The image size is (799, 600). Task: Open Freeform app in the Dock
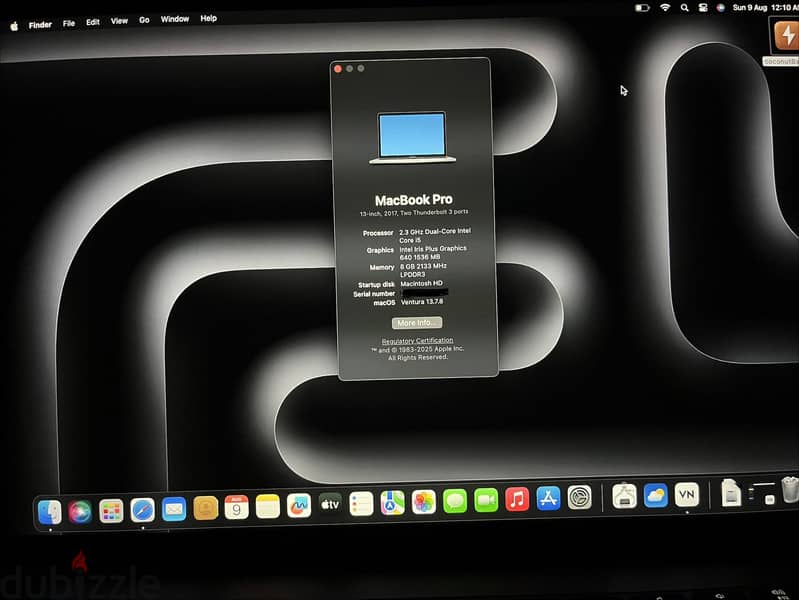(299, 505)
